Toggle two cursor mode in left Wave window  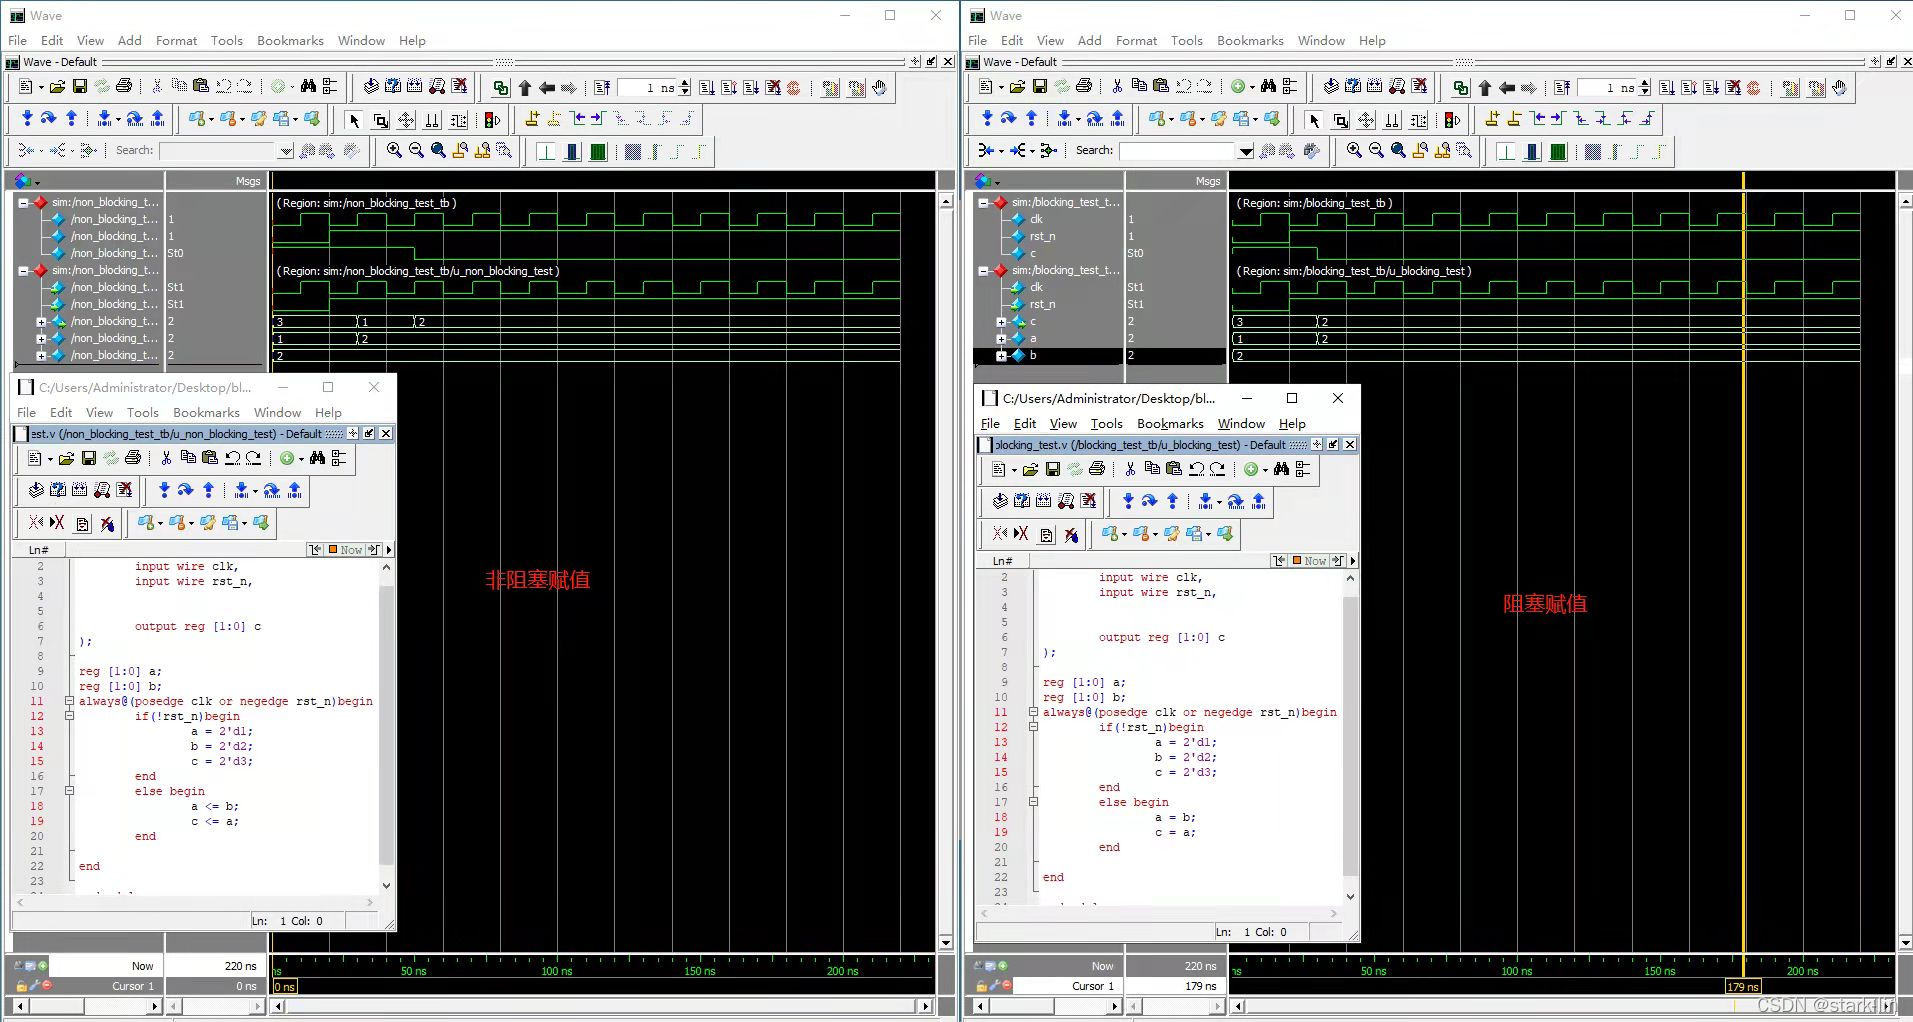coord(432,120)
